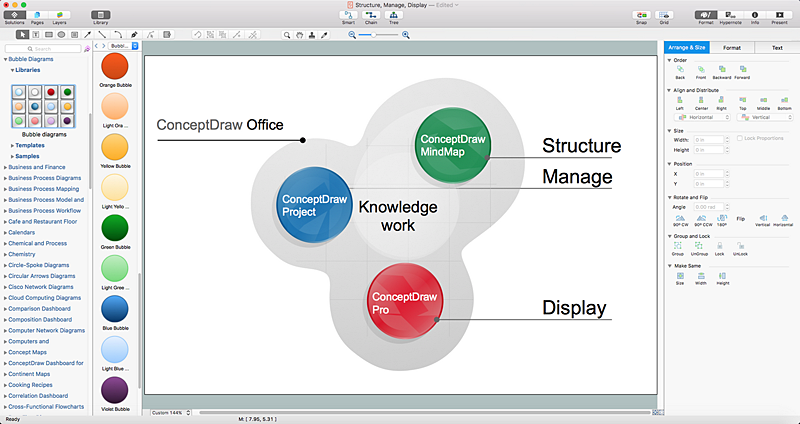Switch to the Text tab
The image size is (800, 424).
(x=777, y=47)
